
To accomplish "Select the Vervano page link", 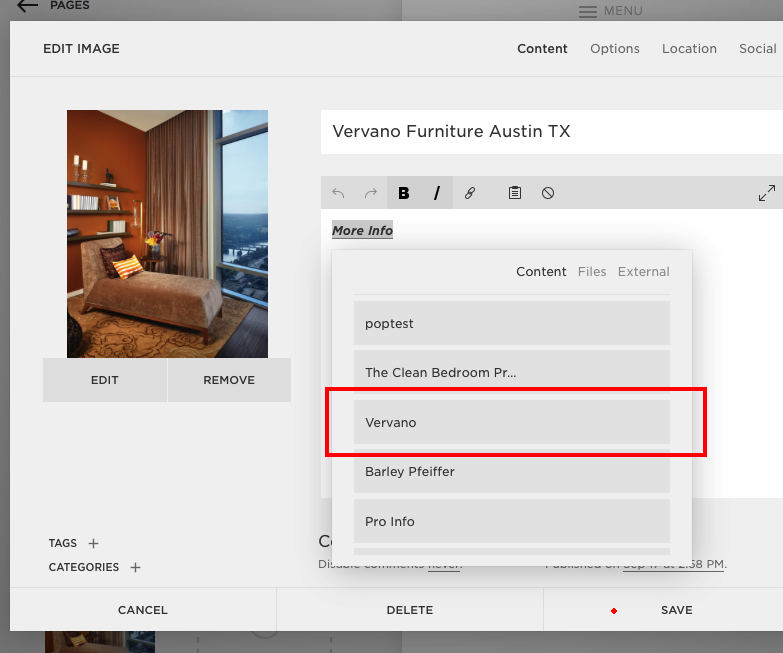I will tap(512, 422).
